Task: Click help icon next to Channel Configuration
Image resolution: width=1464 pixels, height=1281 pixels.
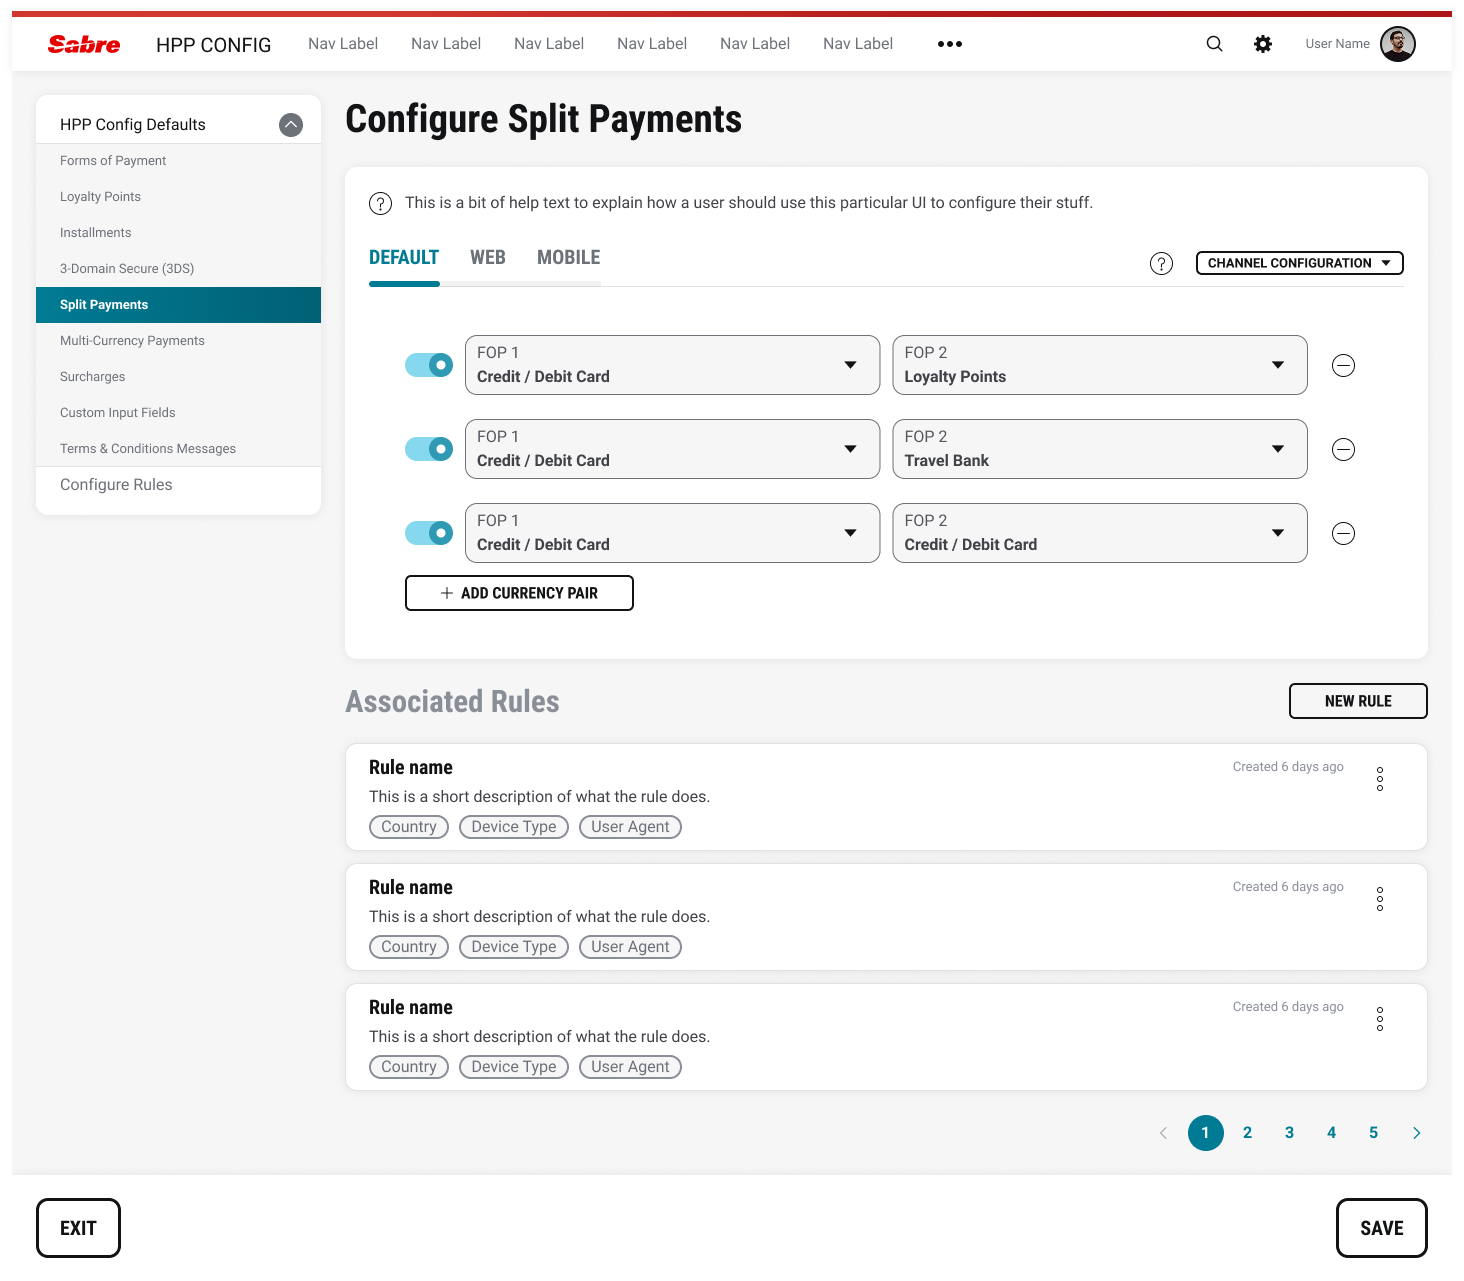Action: pos(1161,263)
